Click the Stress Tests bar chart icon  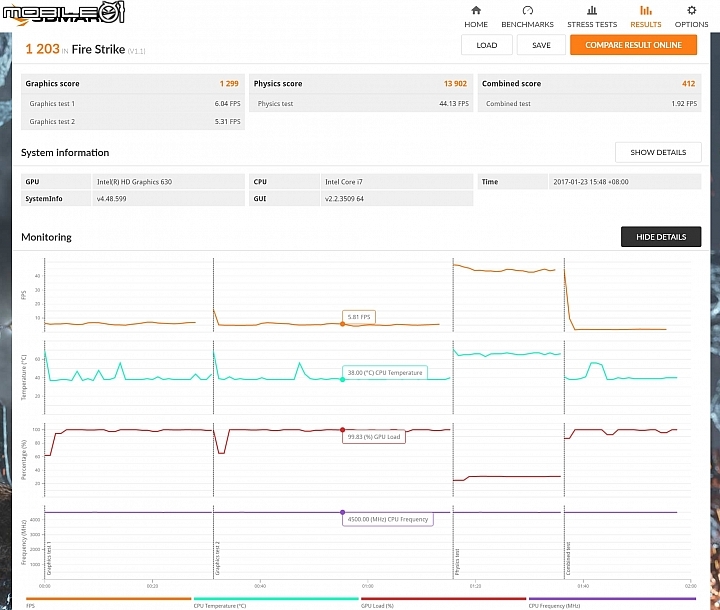(592, 10)
